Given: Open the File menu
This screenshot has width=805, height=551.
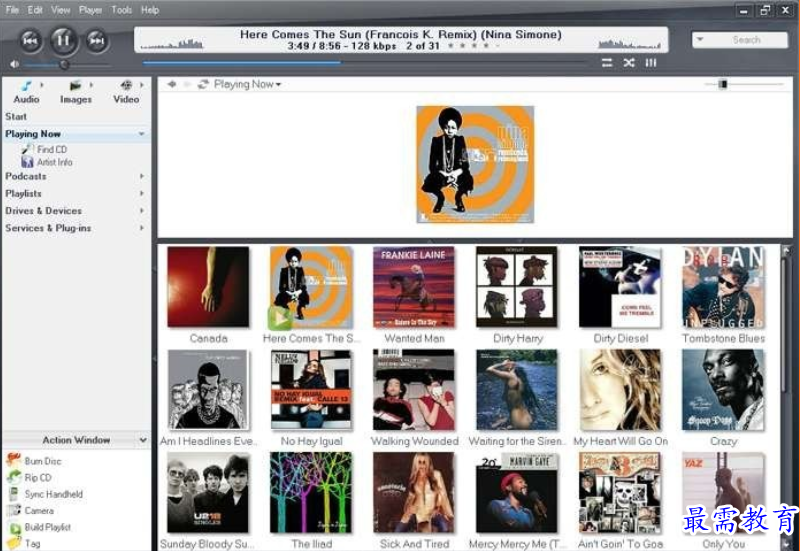Looking at the screenshot, I should (x=12, y=10).
